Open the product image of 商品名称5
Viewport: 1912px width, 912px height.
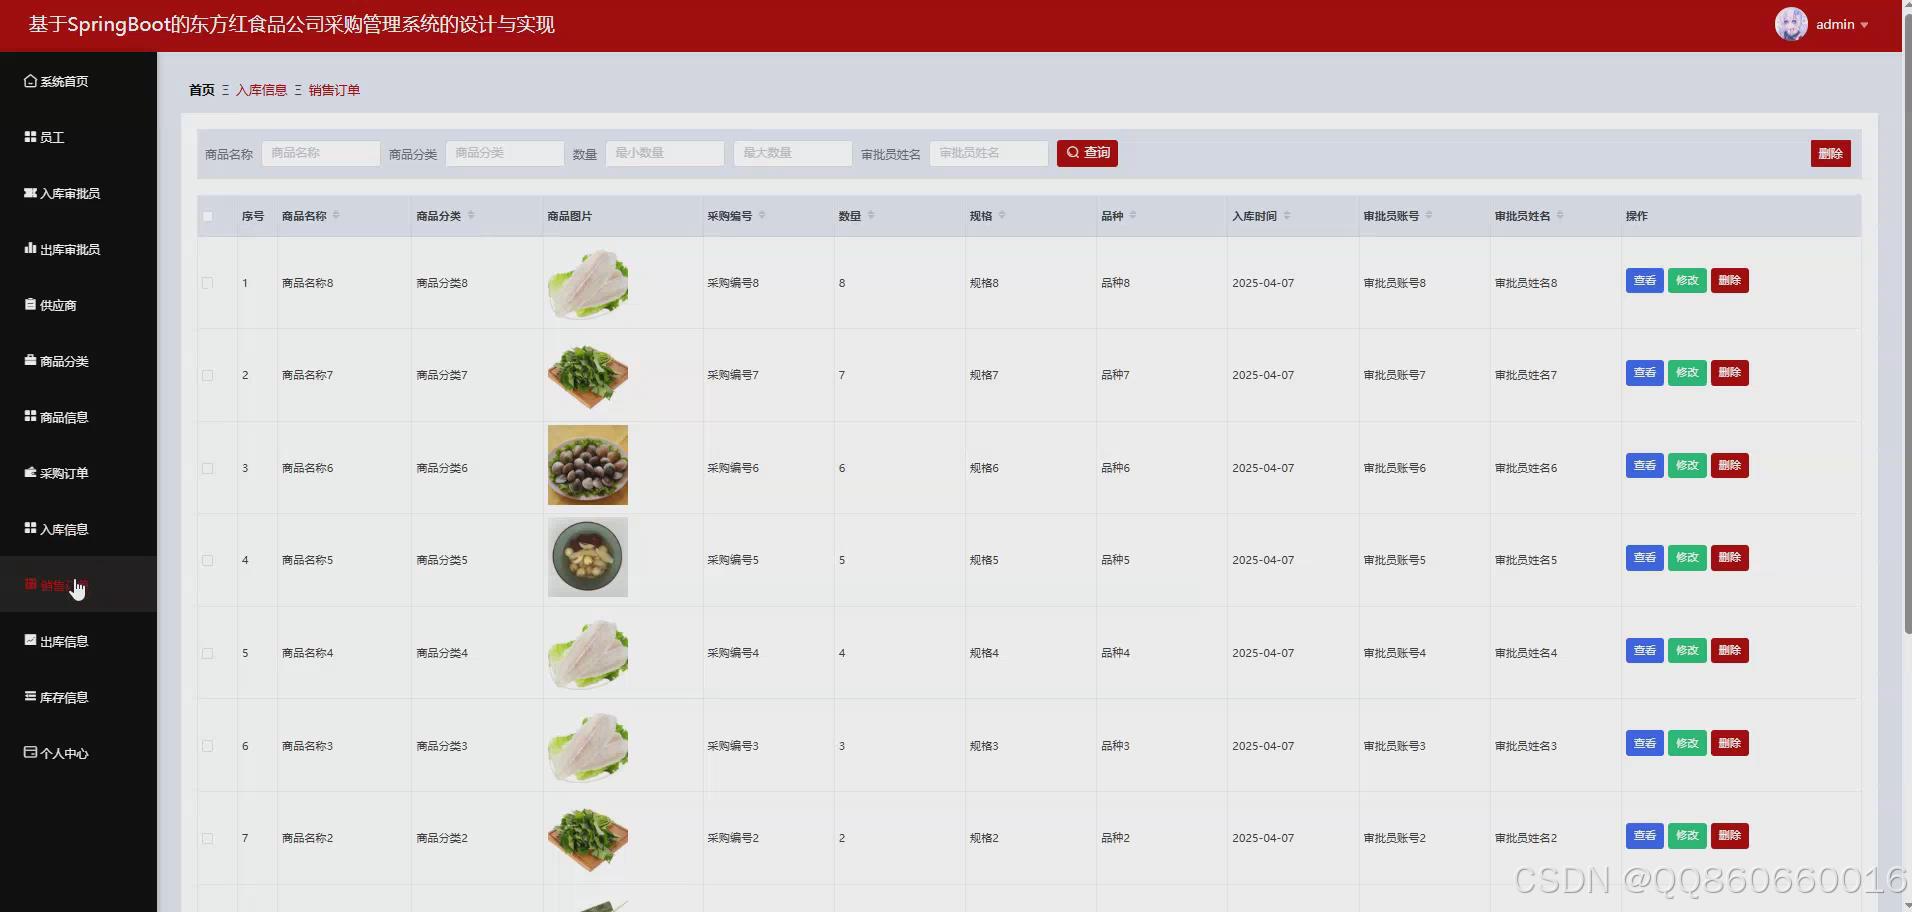click(x=588, y=557)
